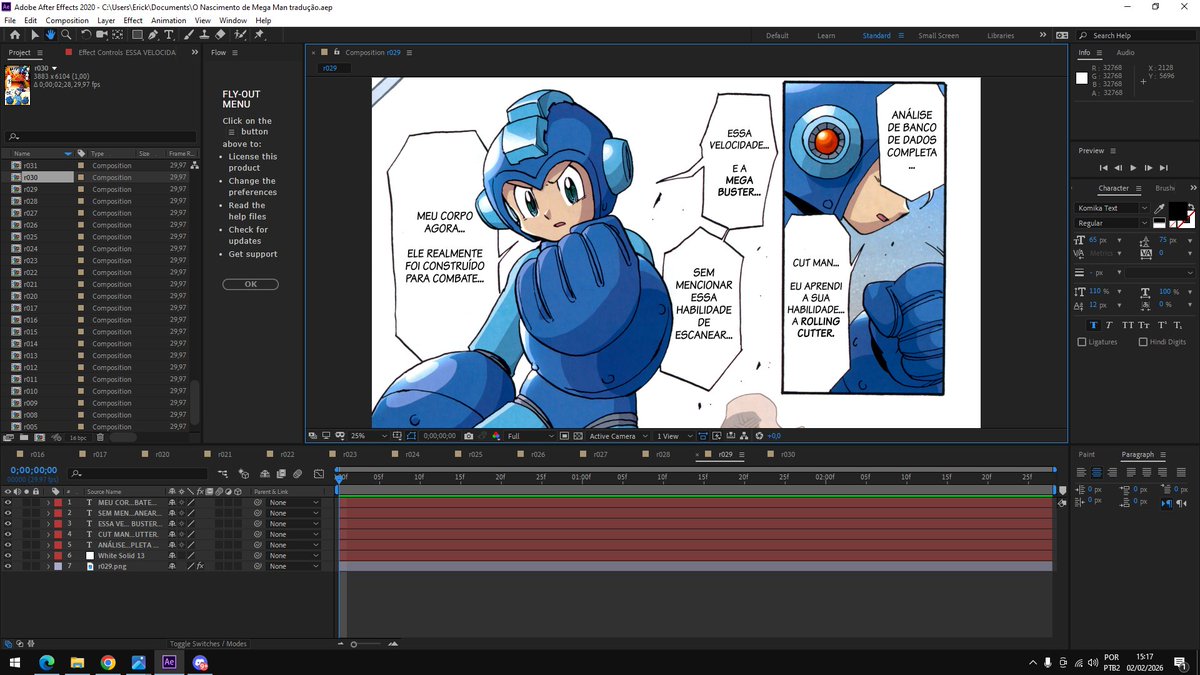Click the eyedropper in Character panel
Viewport: 1200px width, 675px height.
click(1159, 209)
